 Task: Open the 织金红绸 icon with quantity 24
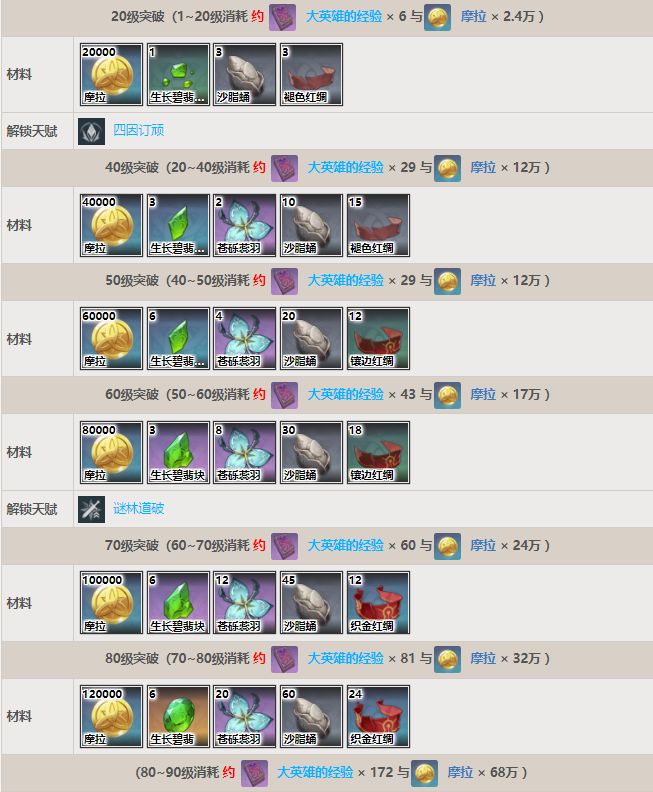pos(378,716)
